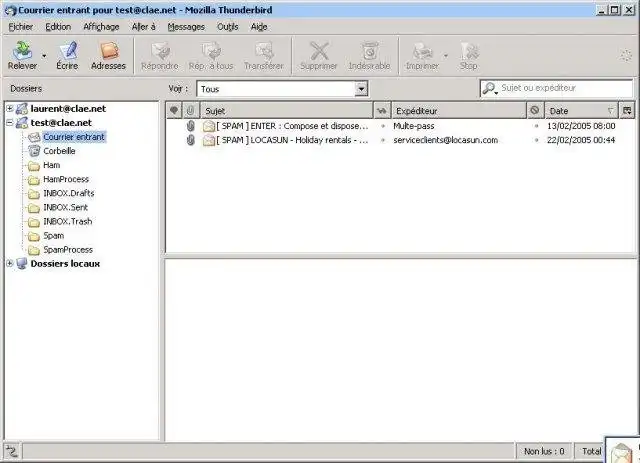Open the SpamProcess folder

pos(68,249)
